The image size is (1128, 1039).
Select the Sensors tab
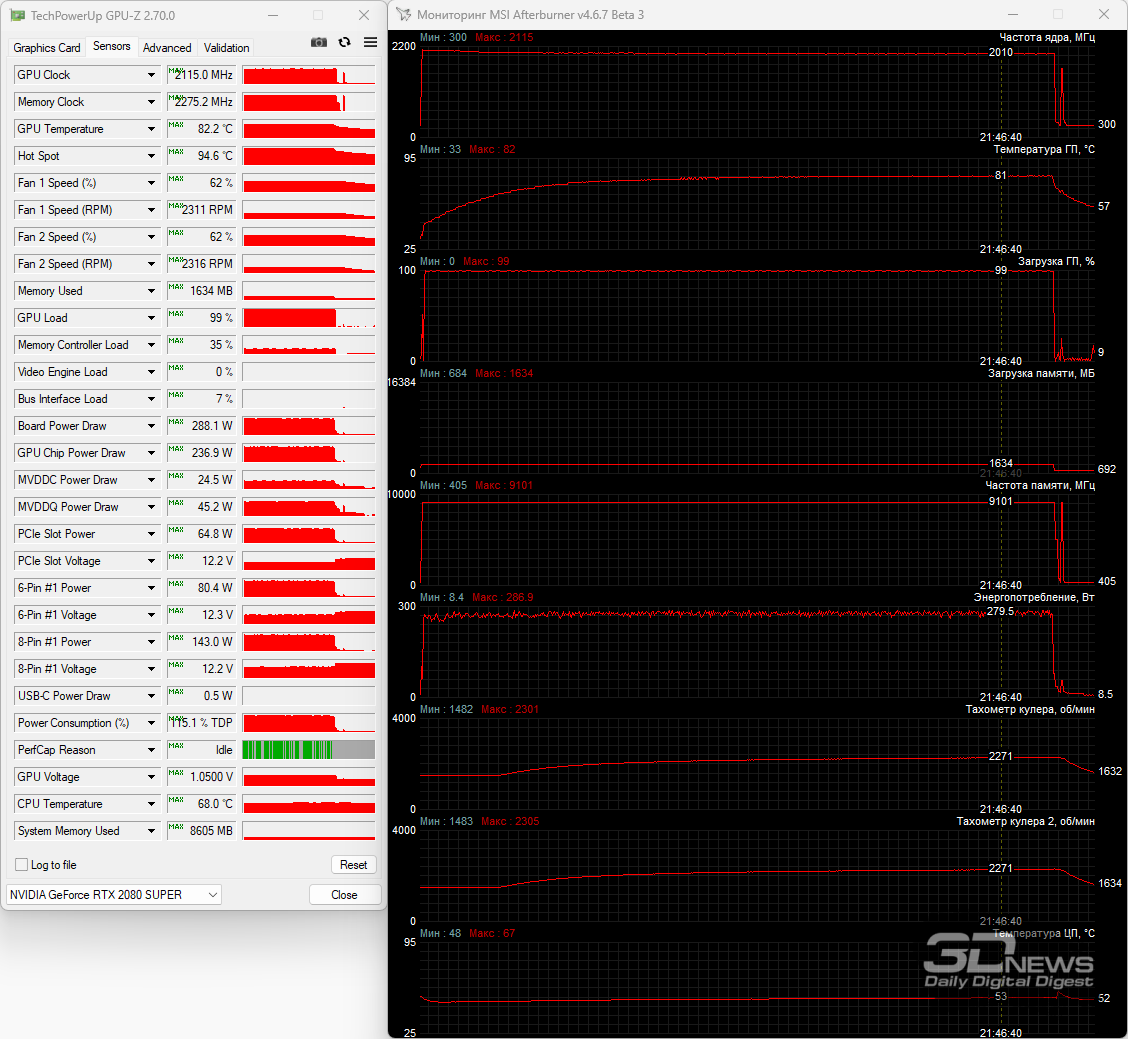pyautogui.click(x=112, y=46)
